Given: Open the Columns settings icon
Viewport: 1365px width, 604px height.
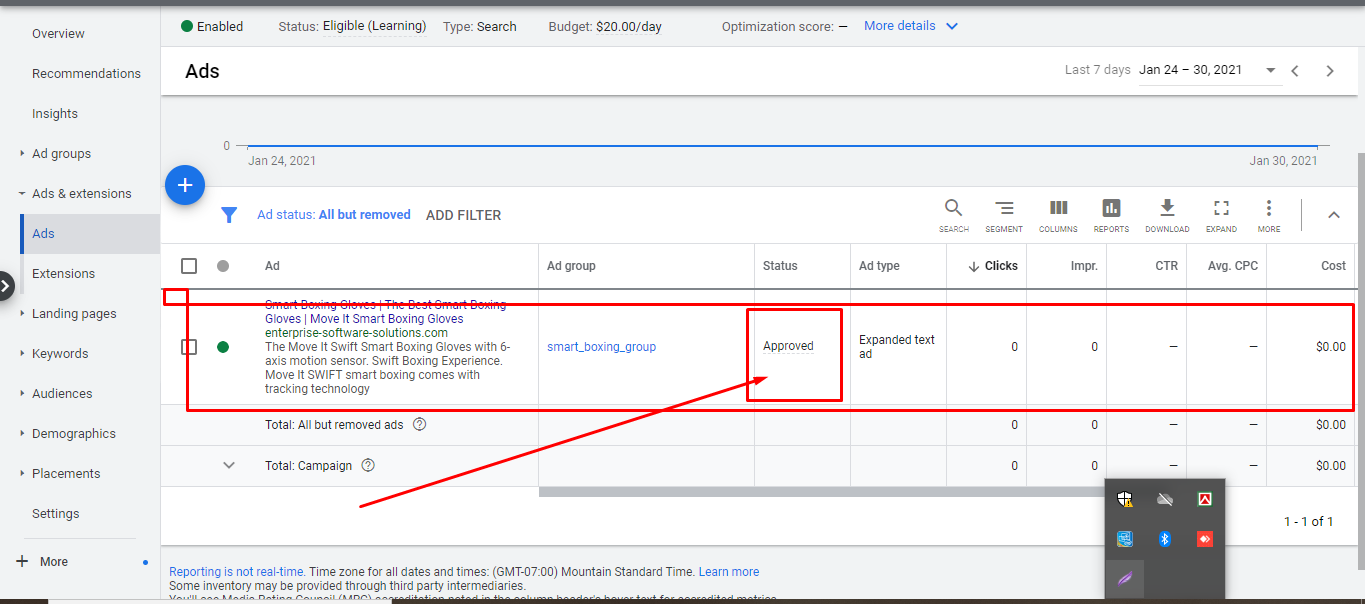Looking at the screenshot, I should (1058, 209).
